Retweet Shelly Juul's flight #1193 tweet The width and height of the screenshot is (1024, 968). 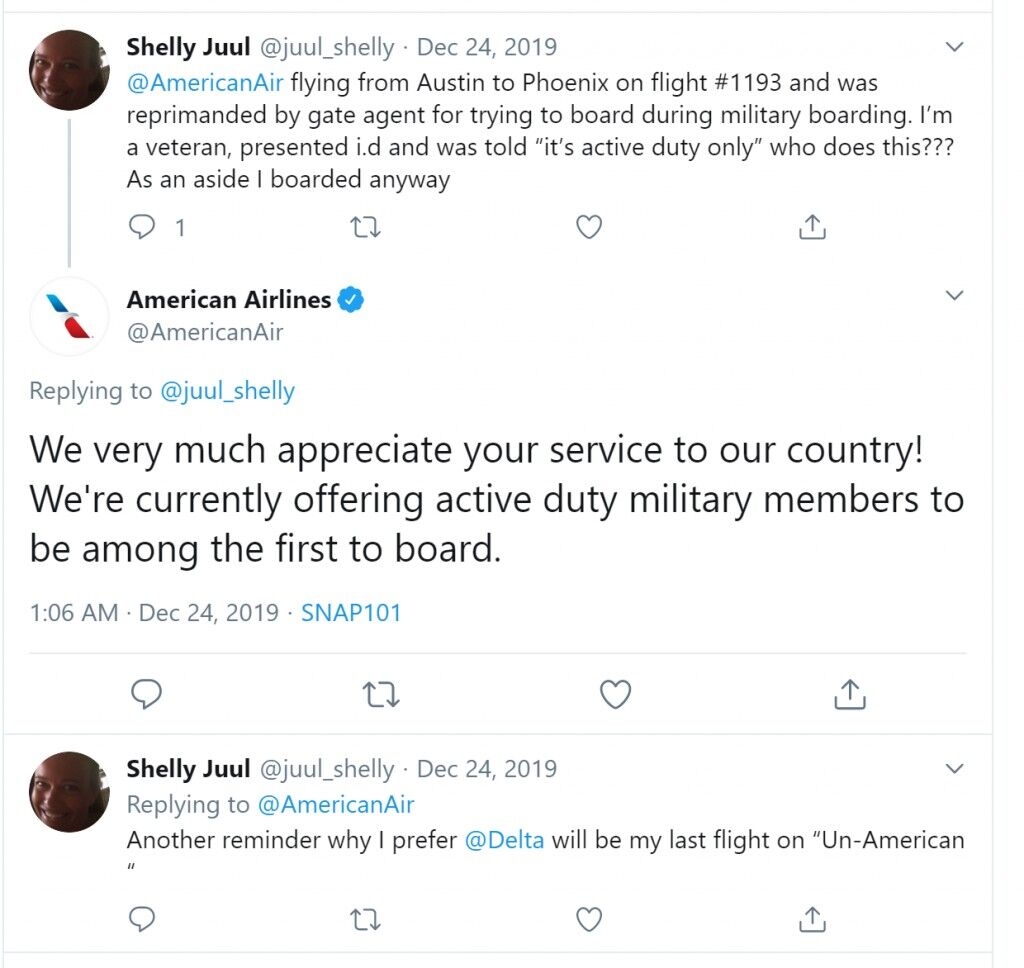pyautogui.click(x=365, y=227)
